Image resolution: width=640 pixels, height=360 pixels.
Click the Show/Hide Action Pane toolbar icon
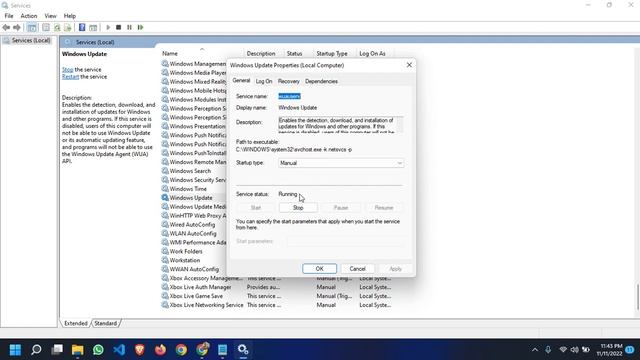[x=93, y=27]
